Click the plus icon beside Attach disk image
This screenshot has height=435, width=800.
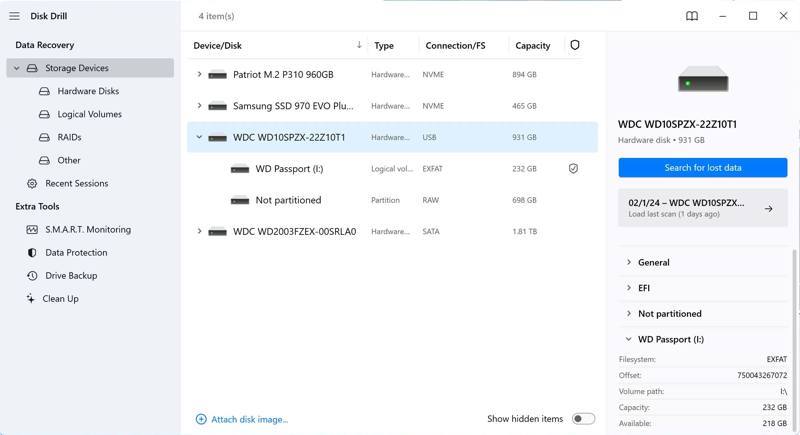(201, 419)
